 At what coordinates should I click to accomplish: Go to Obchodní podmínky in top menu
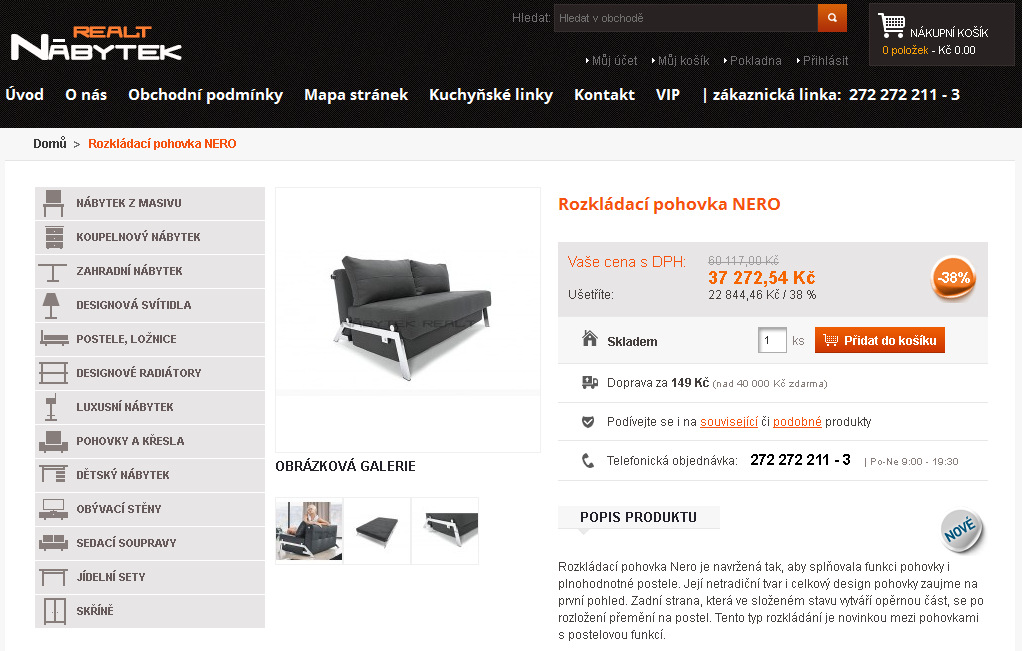click(x=205, y=94)
